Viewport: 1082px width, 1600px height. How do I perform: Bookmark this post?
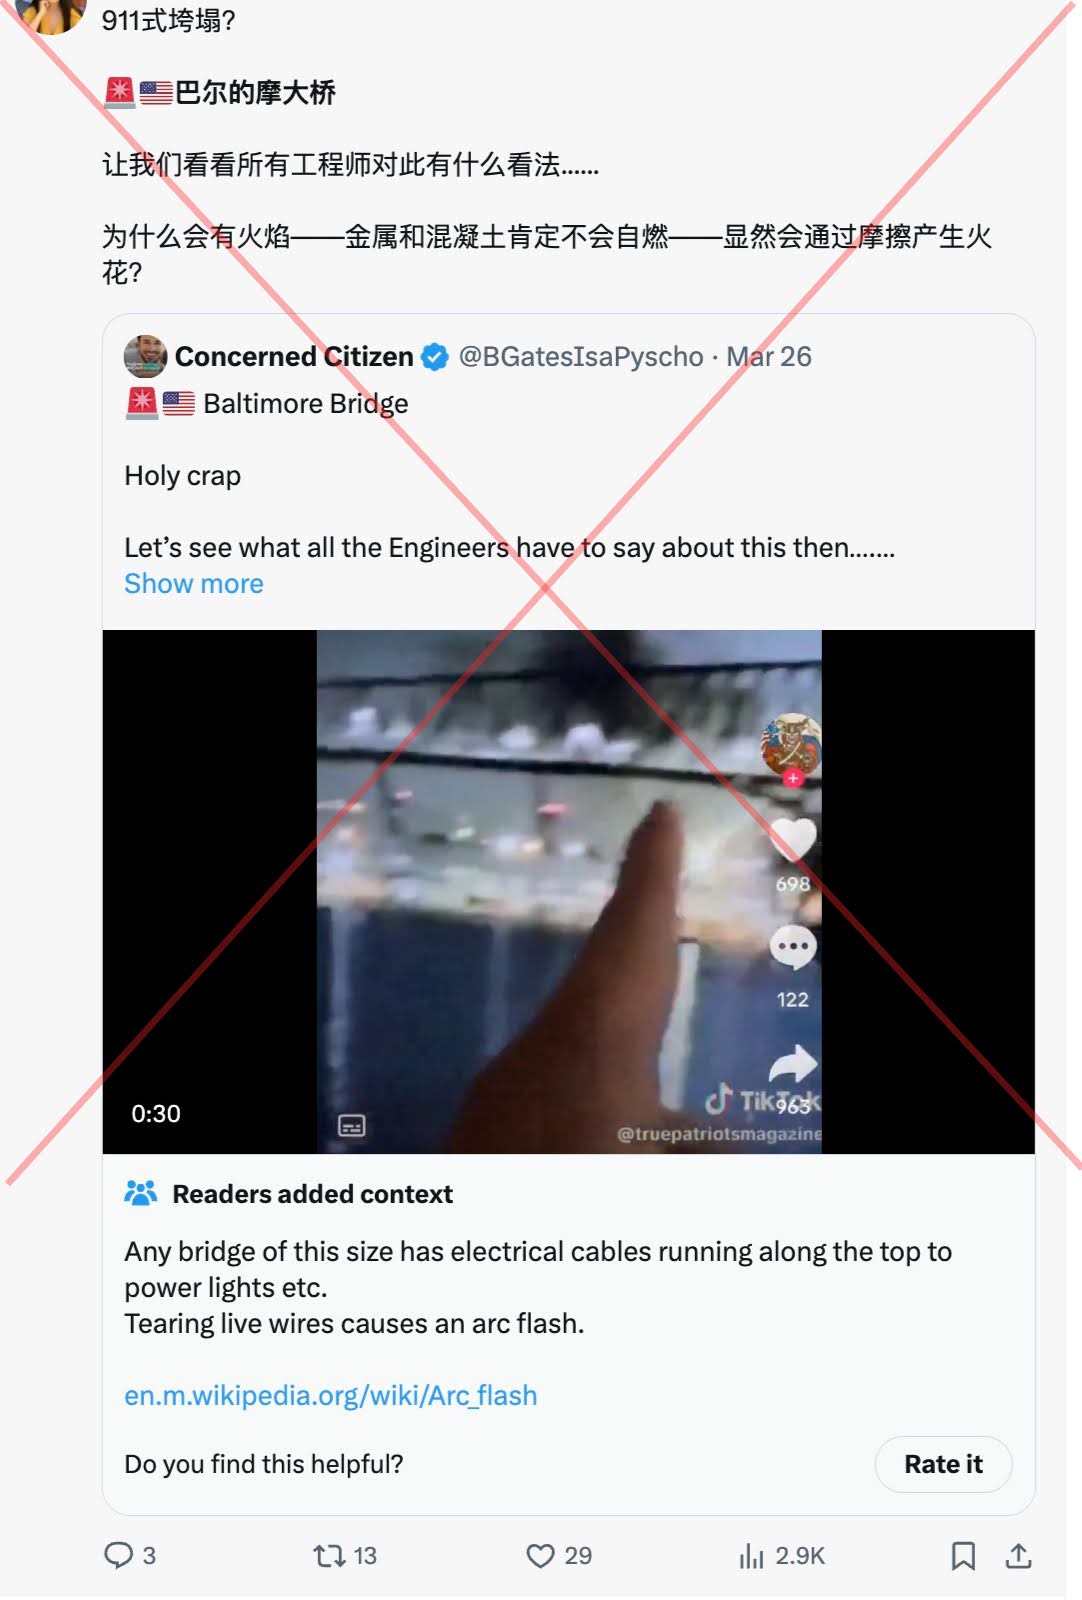coord(963,1555)
